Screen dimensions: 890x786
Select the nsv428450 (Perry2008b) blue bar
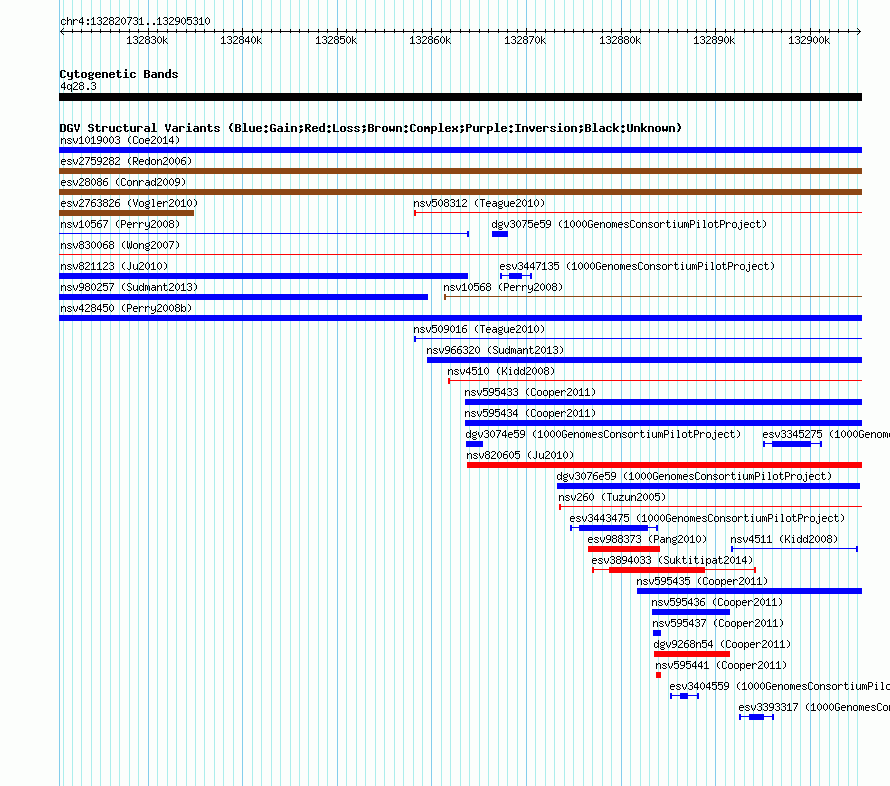[460, 318]
